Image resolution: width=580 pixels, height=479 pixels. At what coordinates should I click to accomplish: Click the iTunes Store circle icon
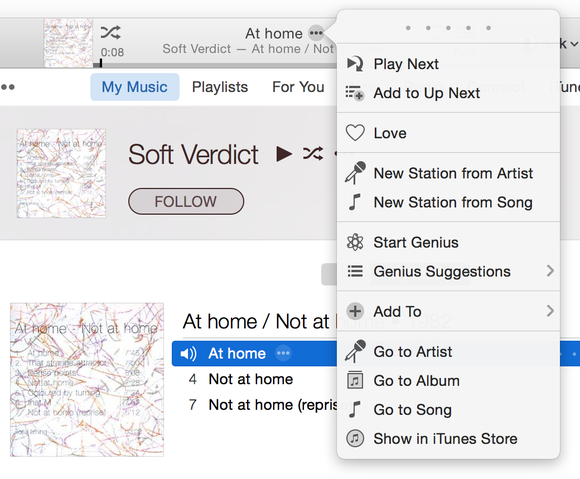point(355,438)
